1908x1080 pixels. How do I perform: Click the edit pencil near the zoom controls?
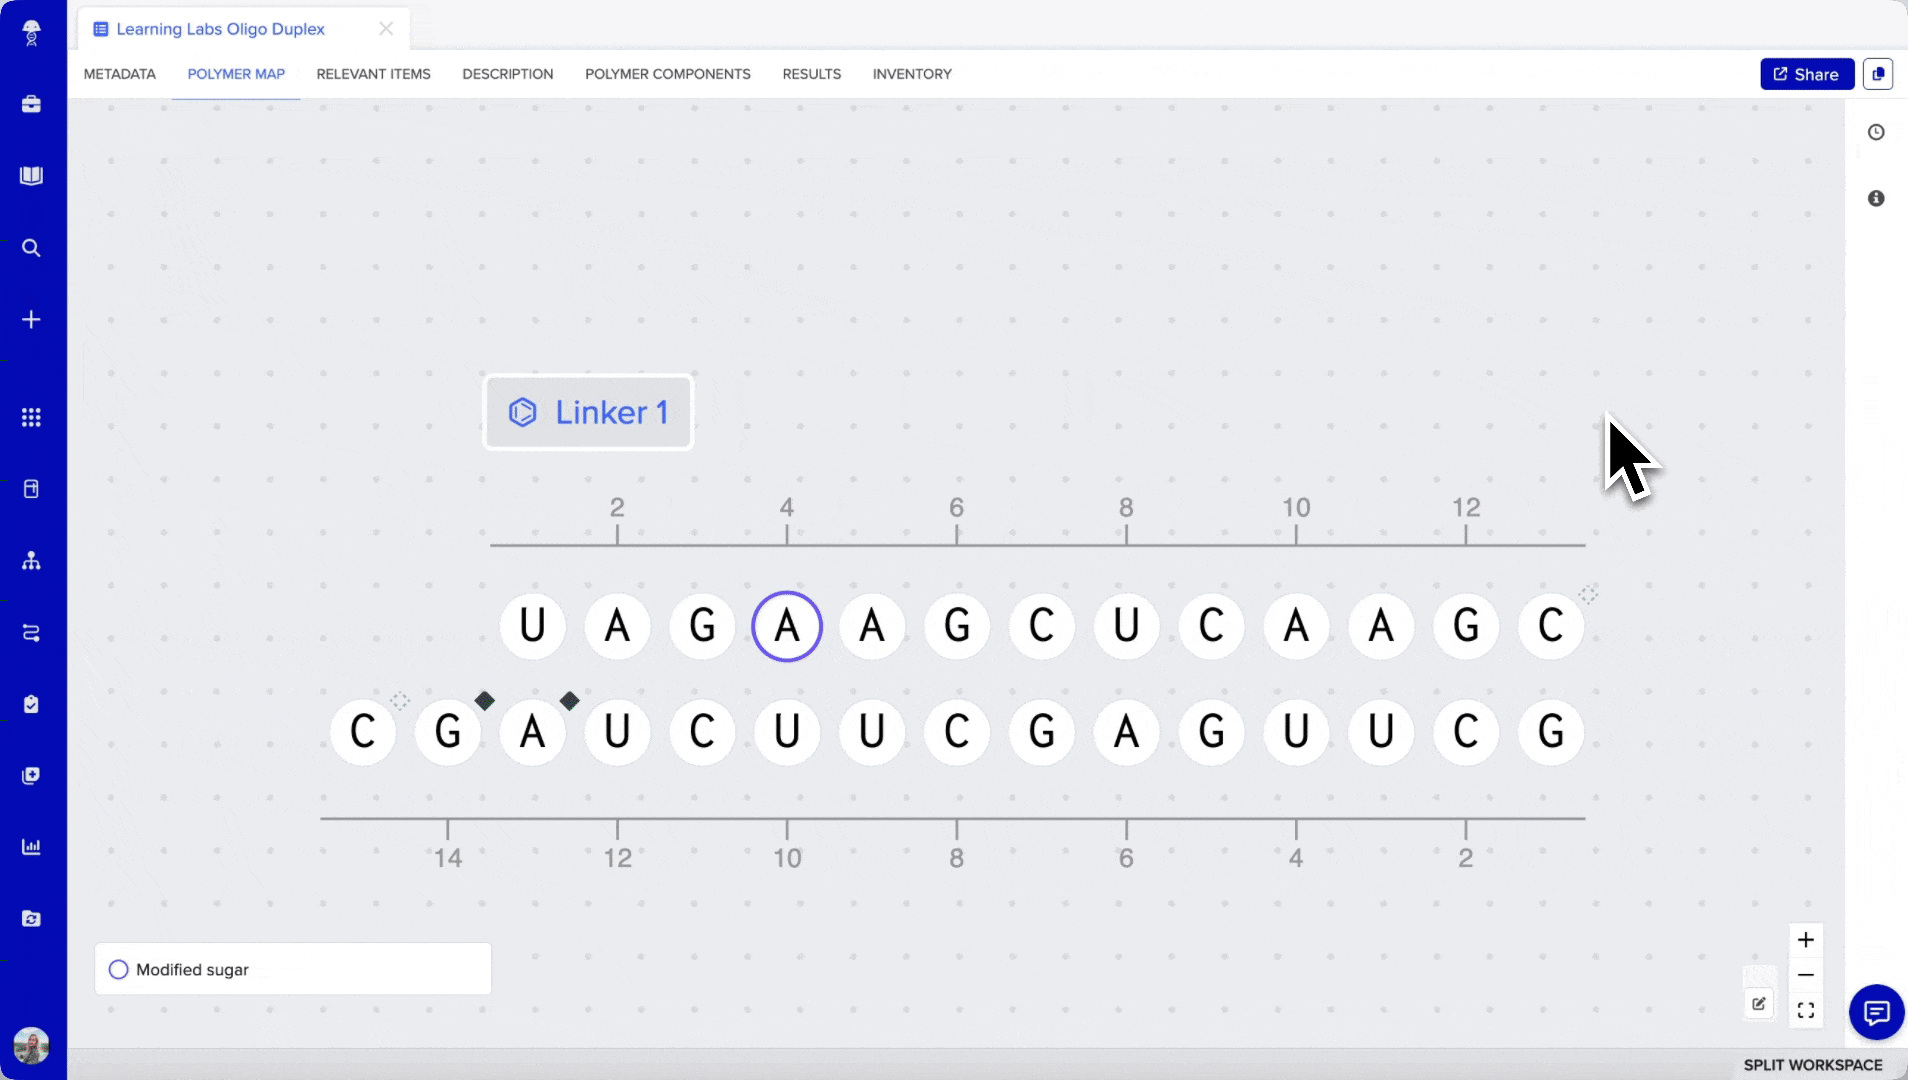[x=1759, y=1004]
